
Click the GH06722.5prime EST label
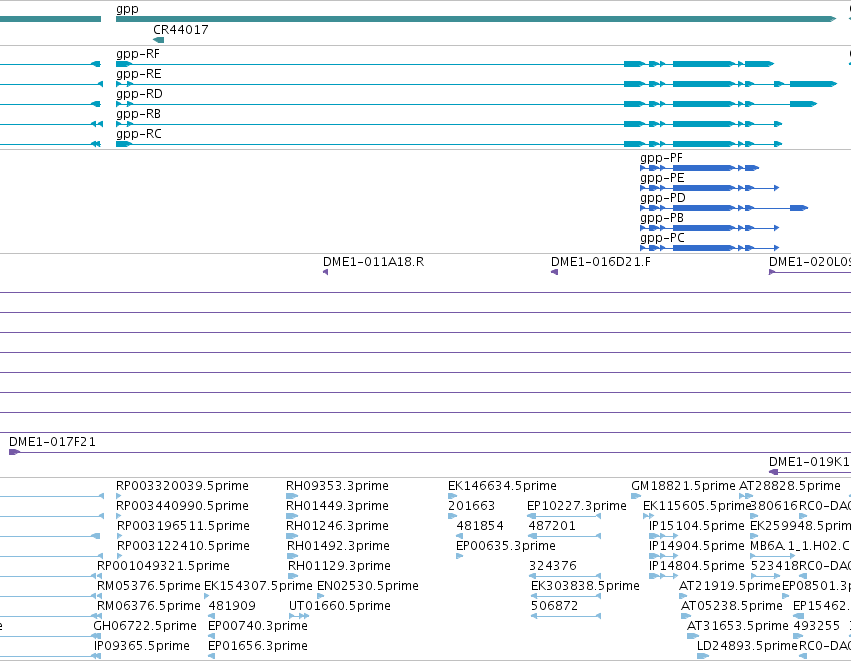tap(145, 626)
